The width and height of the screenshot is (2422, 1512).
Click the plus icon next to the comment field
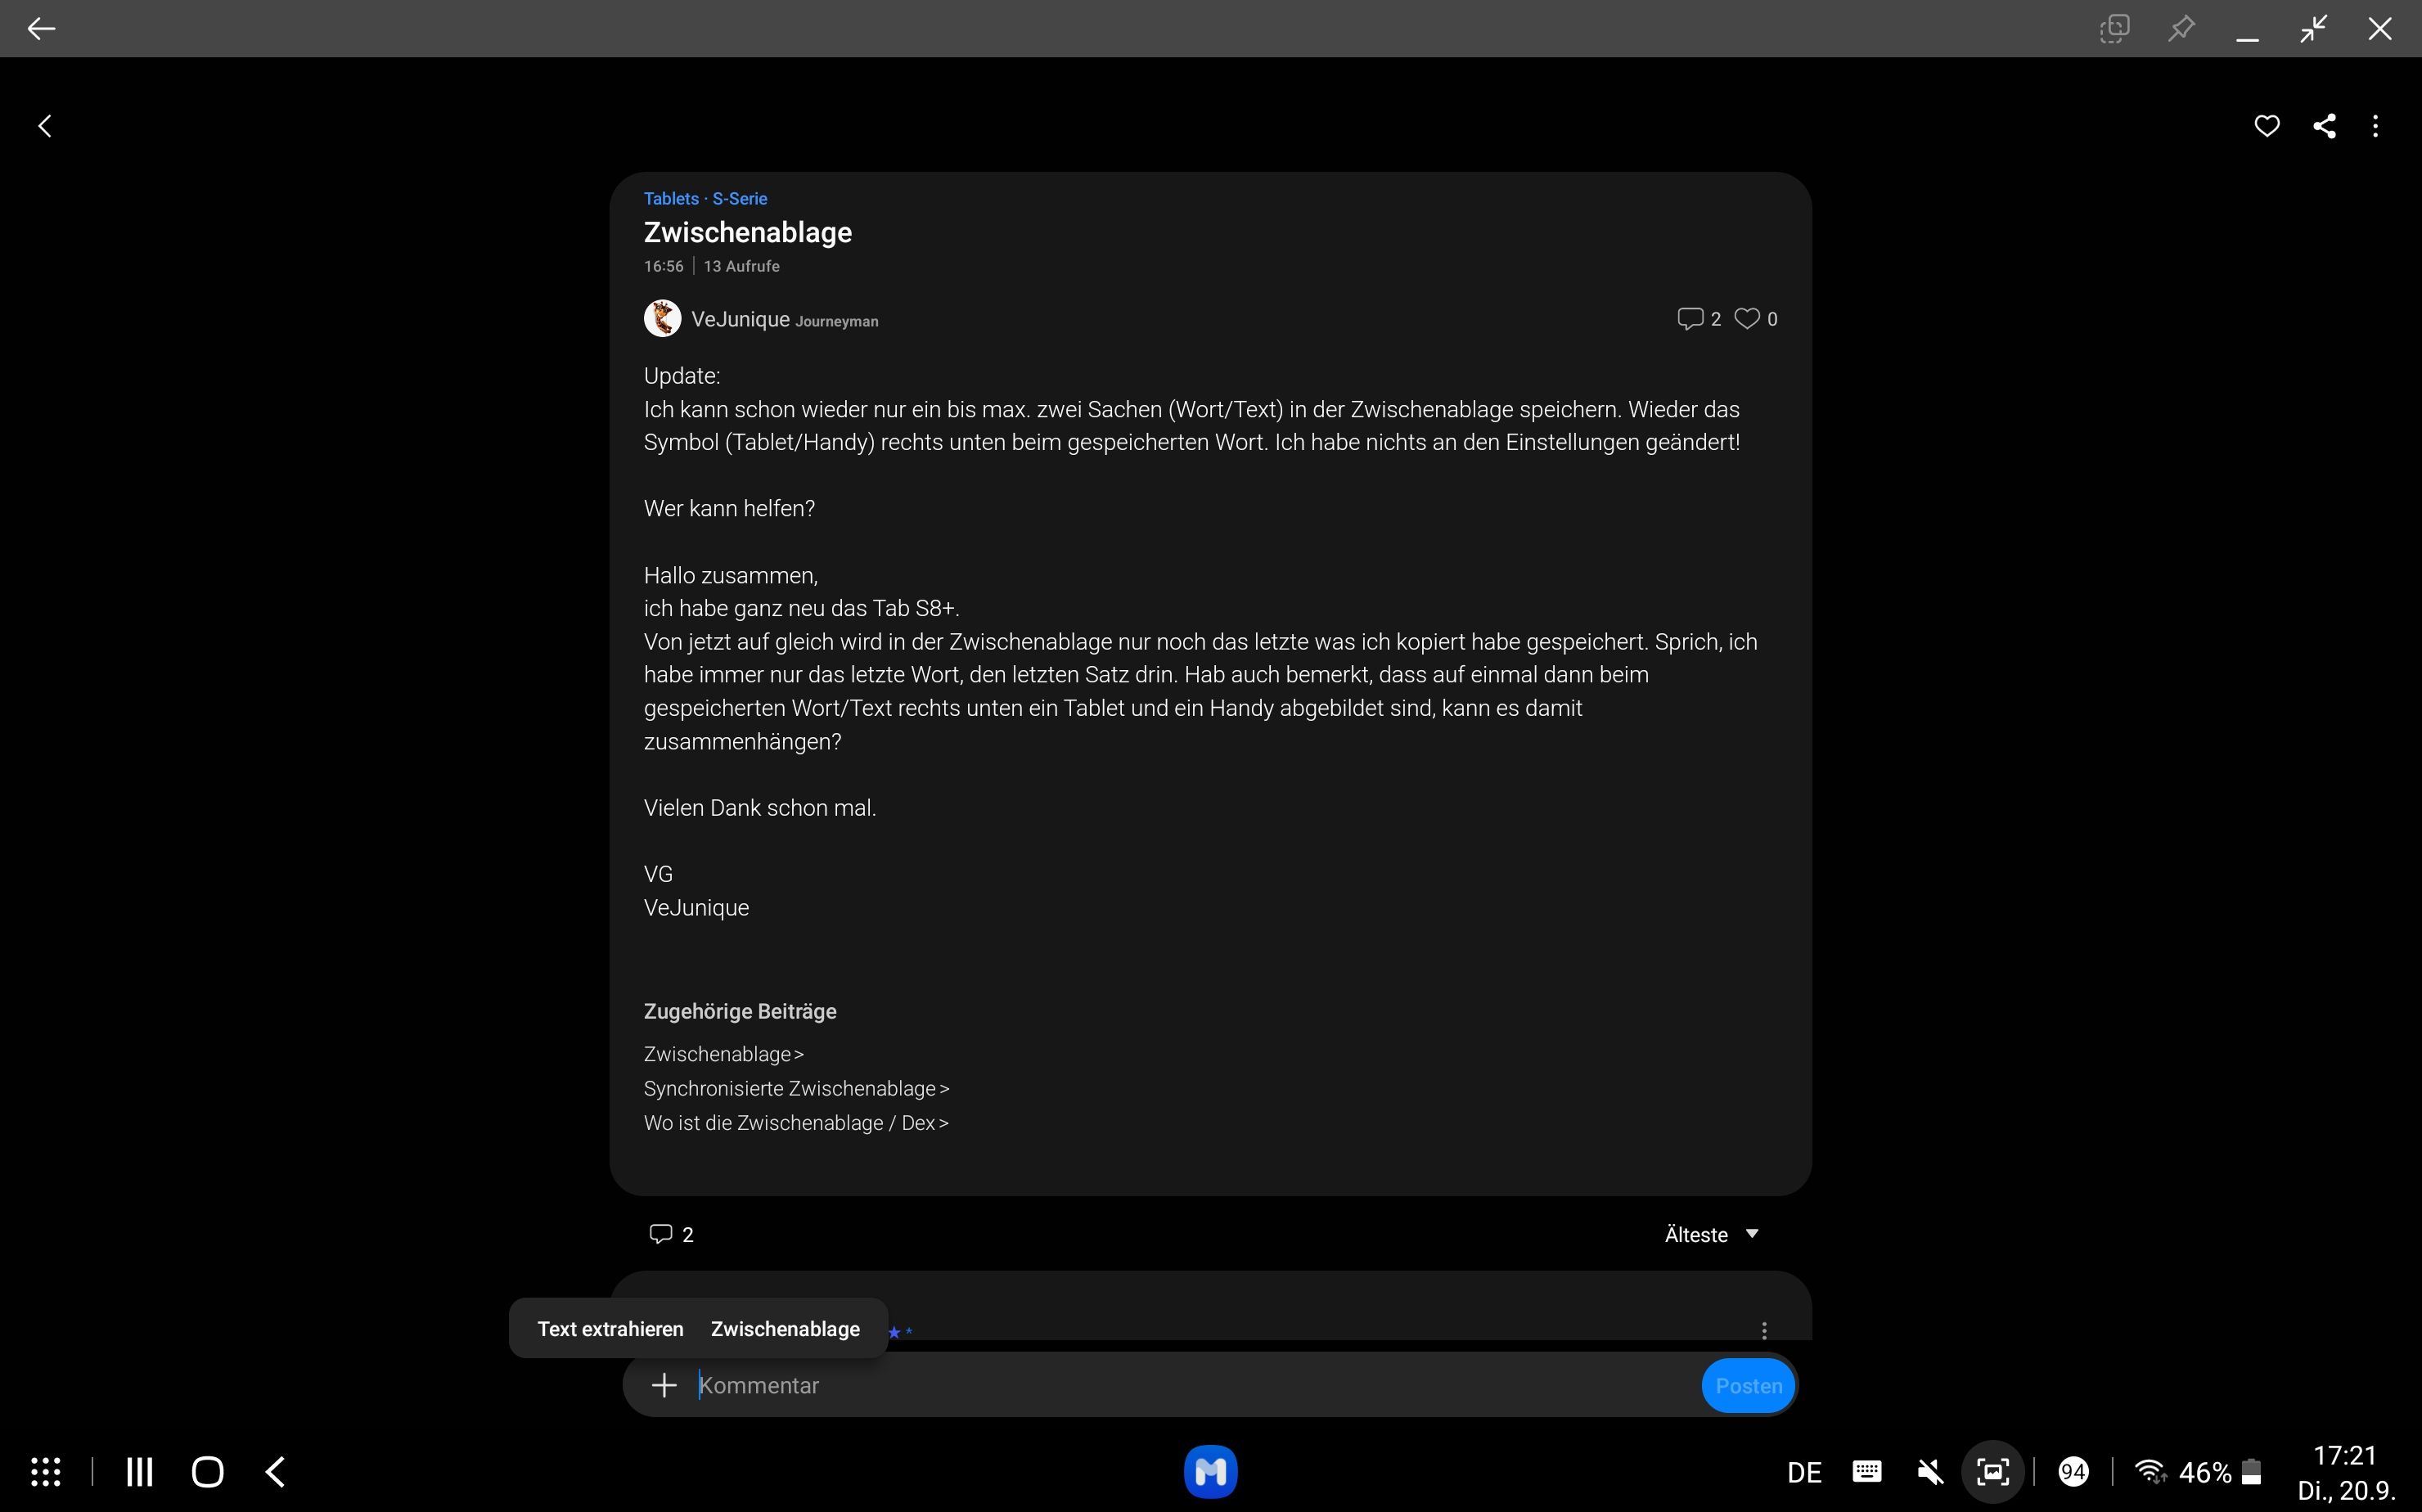point(664,1385)
